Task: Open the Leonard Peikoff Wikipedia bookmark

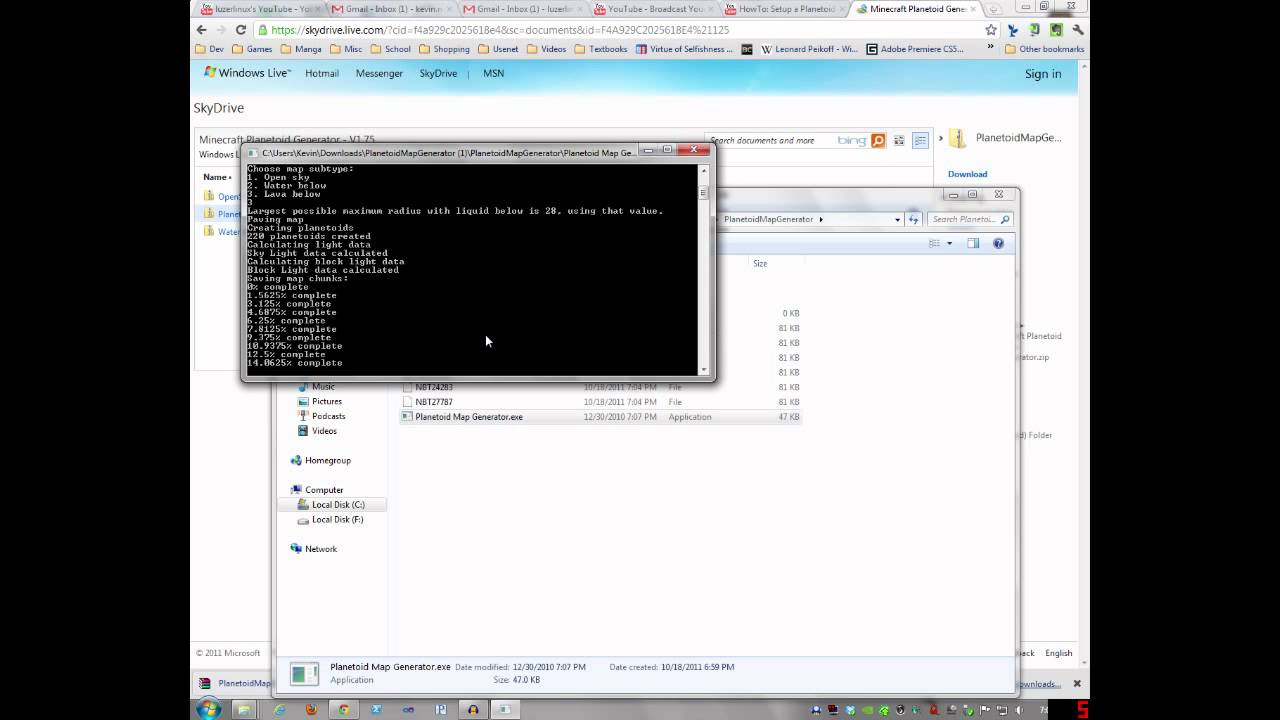Action: click(809, 49)
